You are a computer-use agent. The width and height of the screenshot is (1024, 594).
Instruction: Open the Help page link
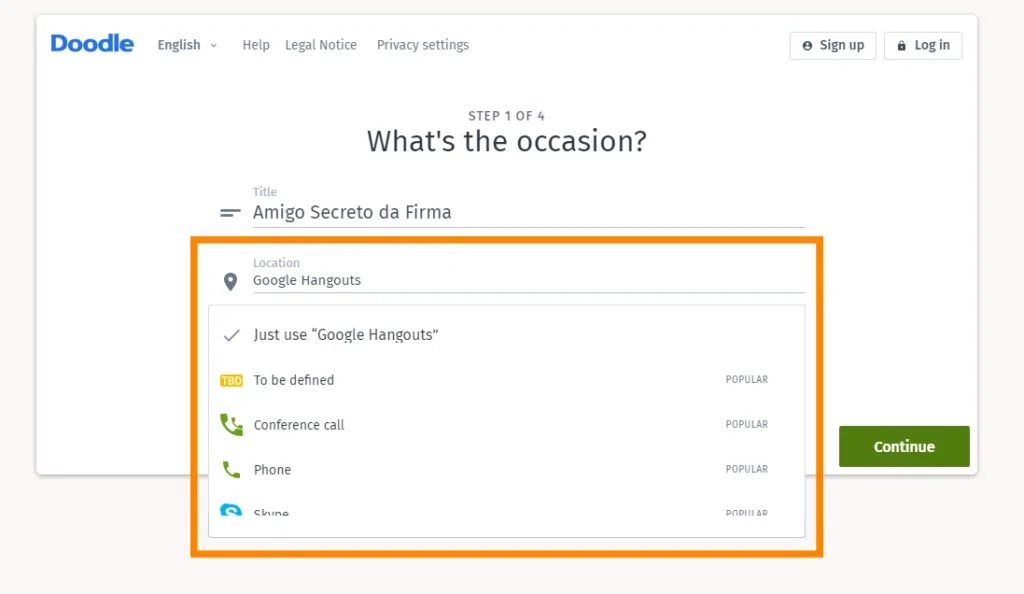(x=256, y=45)
